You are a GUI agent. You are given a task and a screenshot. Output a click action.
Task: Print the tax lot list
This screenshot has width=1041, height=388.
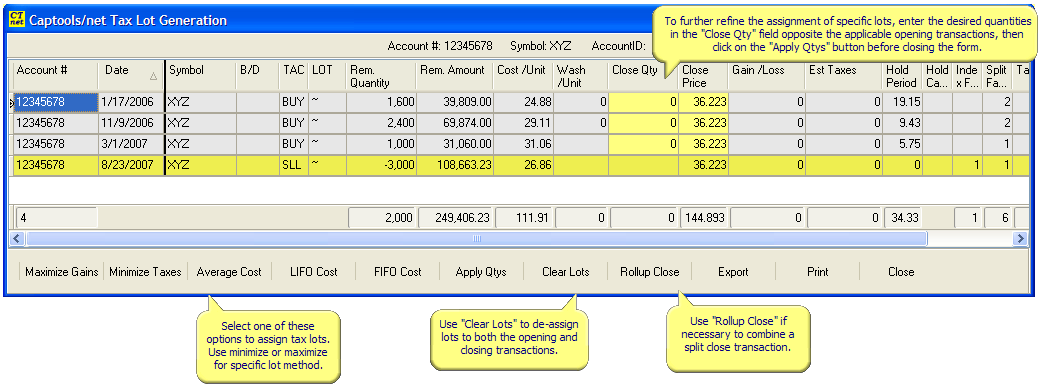[x=817, y=272]
